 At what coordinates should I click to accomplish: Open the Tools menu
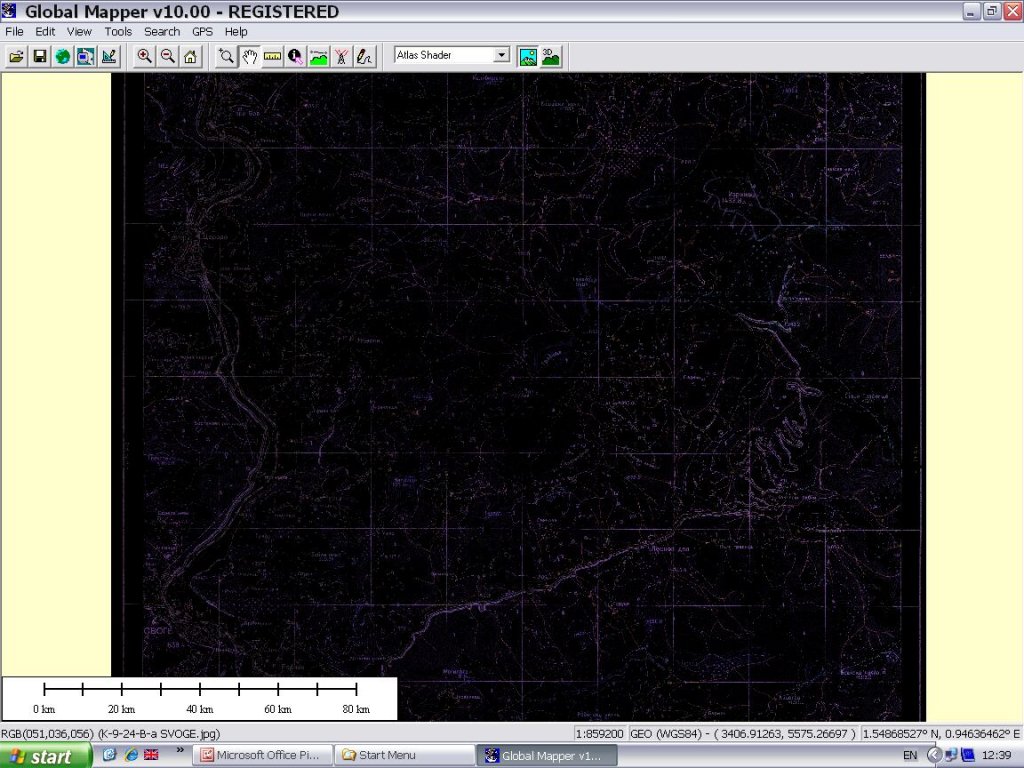pos(118,32)
